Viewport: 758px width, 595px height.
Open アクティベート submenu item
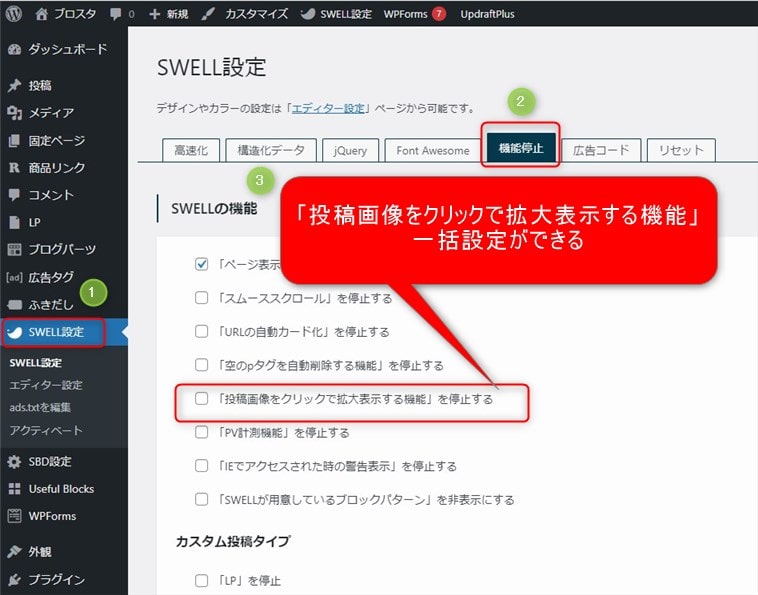tap(46, 430)
